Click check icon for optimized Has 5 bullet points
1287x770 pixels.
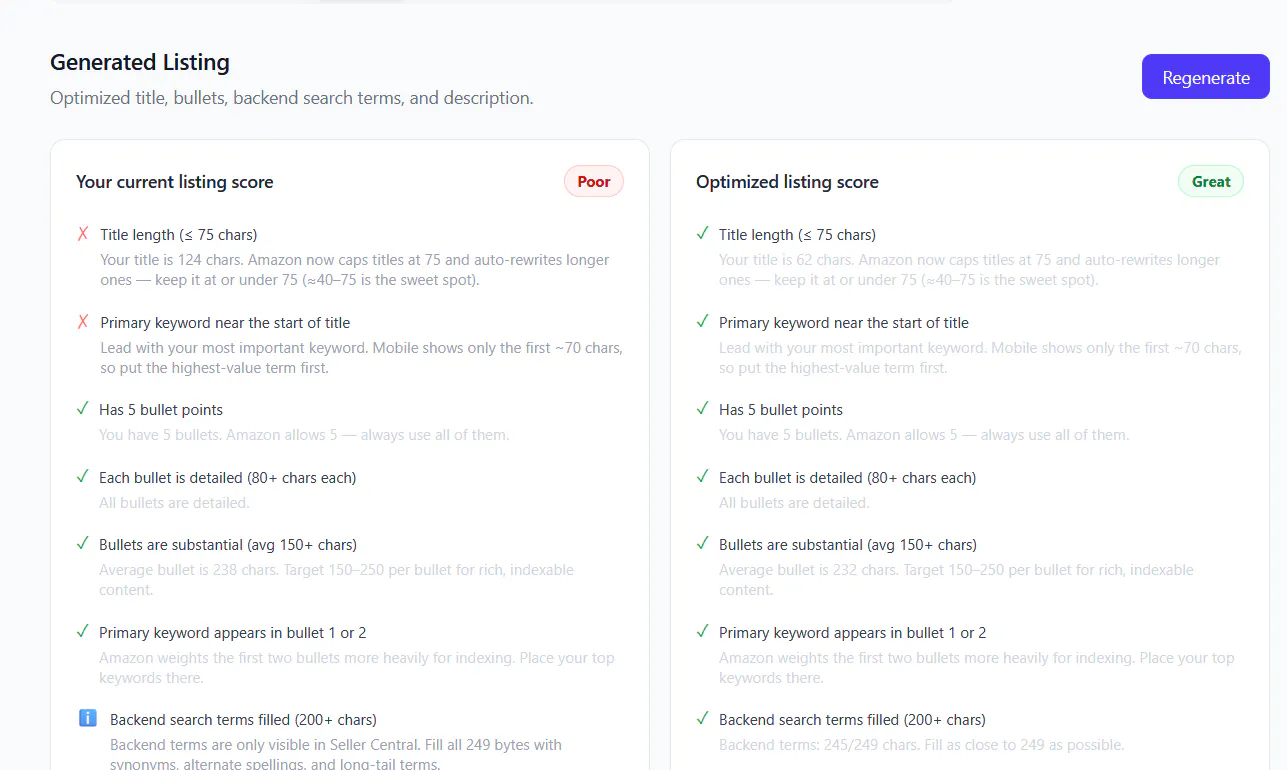coord(703,409)
